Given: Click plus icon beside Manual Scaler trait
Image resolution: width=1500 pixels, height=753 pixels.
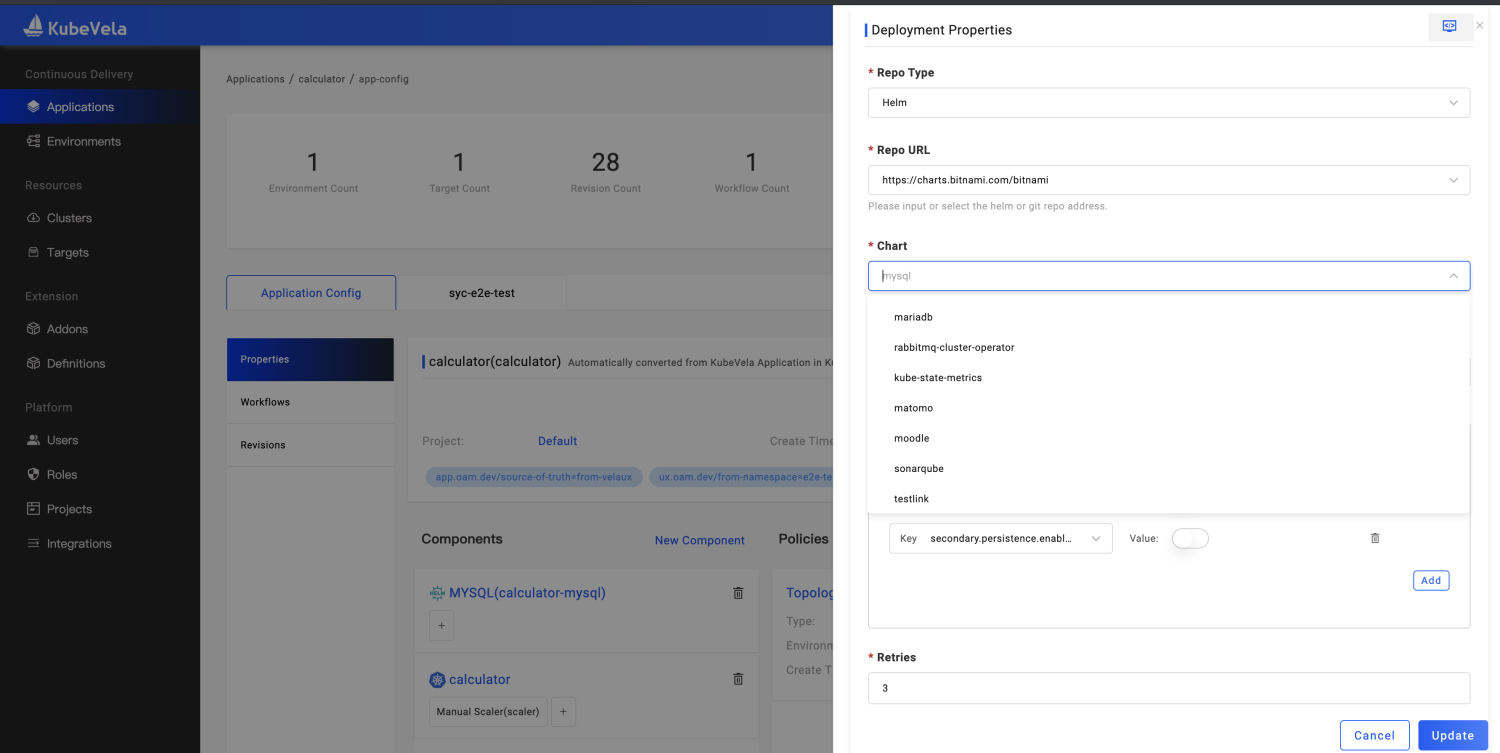Looking at the screenshot, I should (x=562, y=711).
